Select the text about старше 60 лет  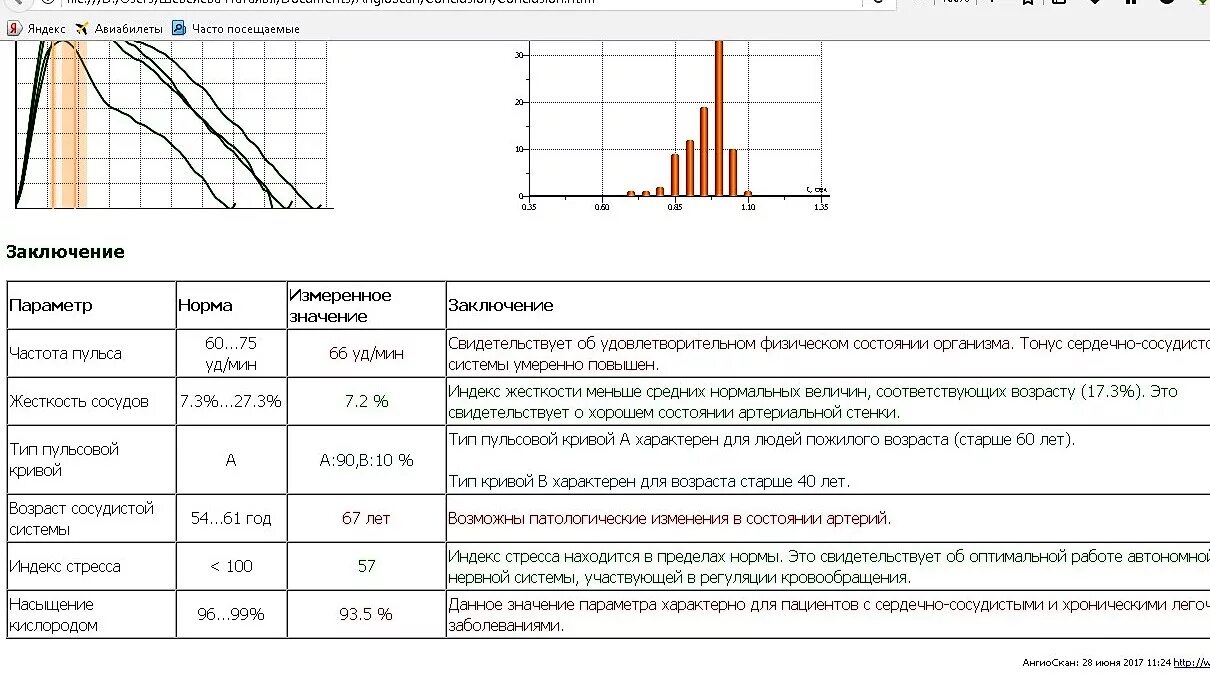click(x=761, y=440)
